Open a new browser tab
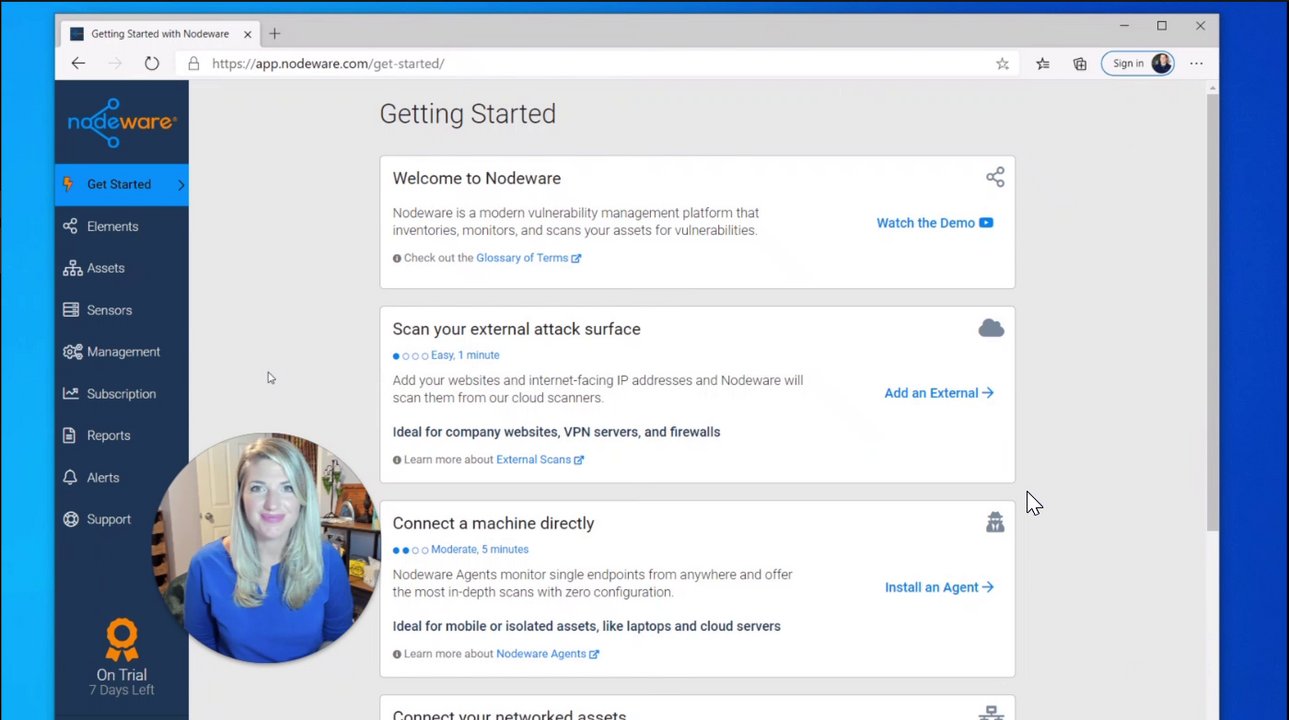 tap(274, 34)
